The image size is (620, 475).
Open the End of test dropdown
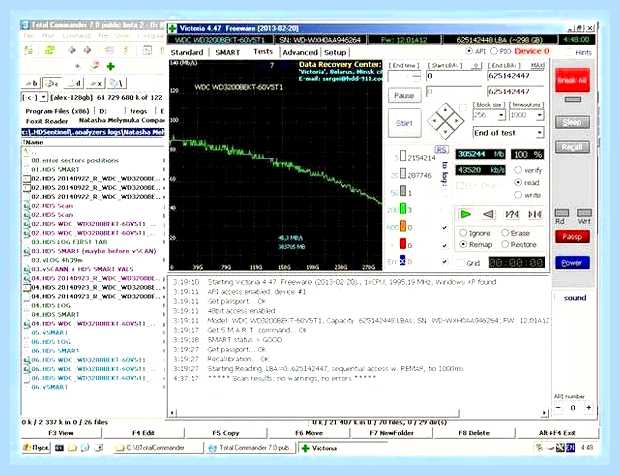540,133
